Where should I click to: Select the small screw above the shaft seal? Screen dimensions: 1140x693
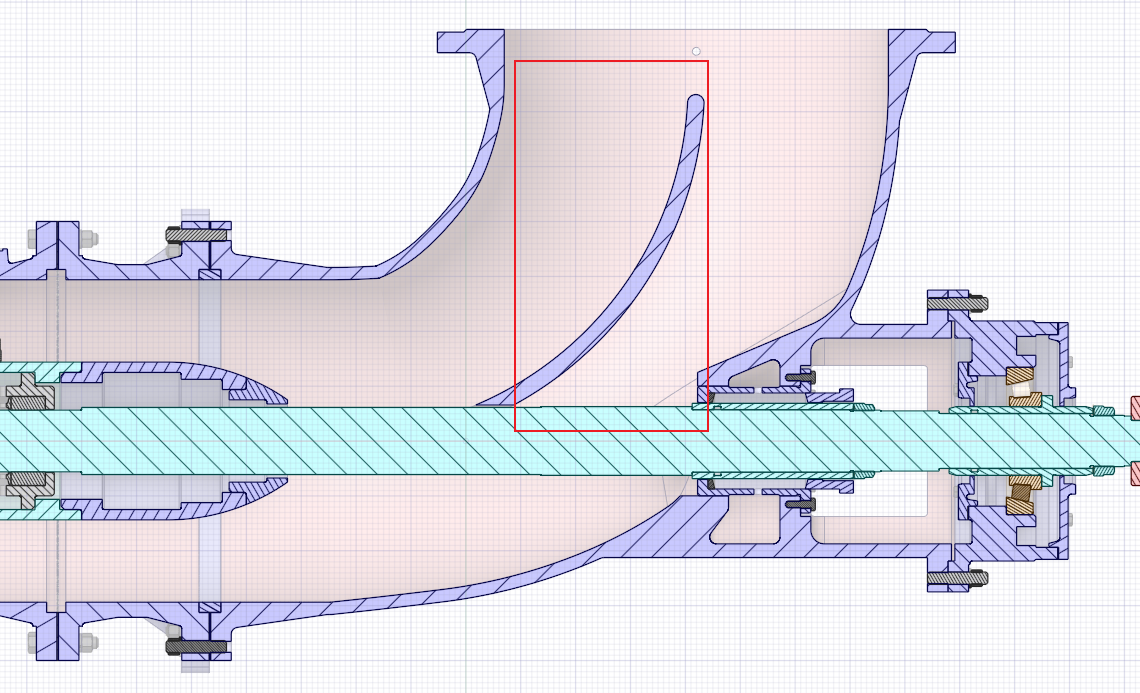tap(799, 377)
